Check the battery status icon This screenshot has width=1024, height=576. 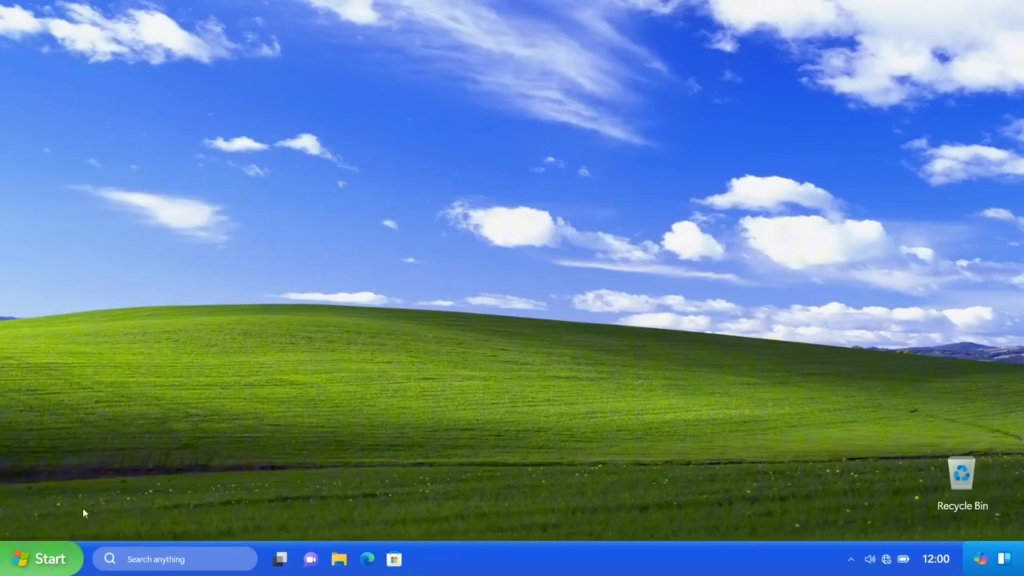tap(904, 558)
